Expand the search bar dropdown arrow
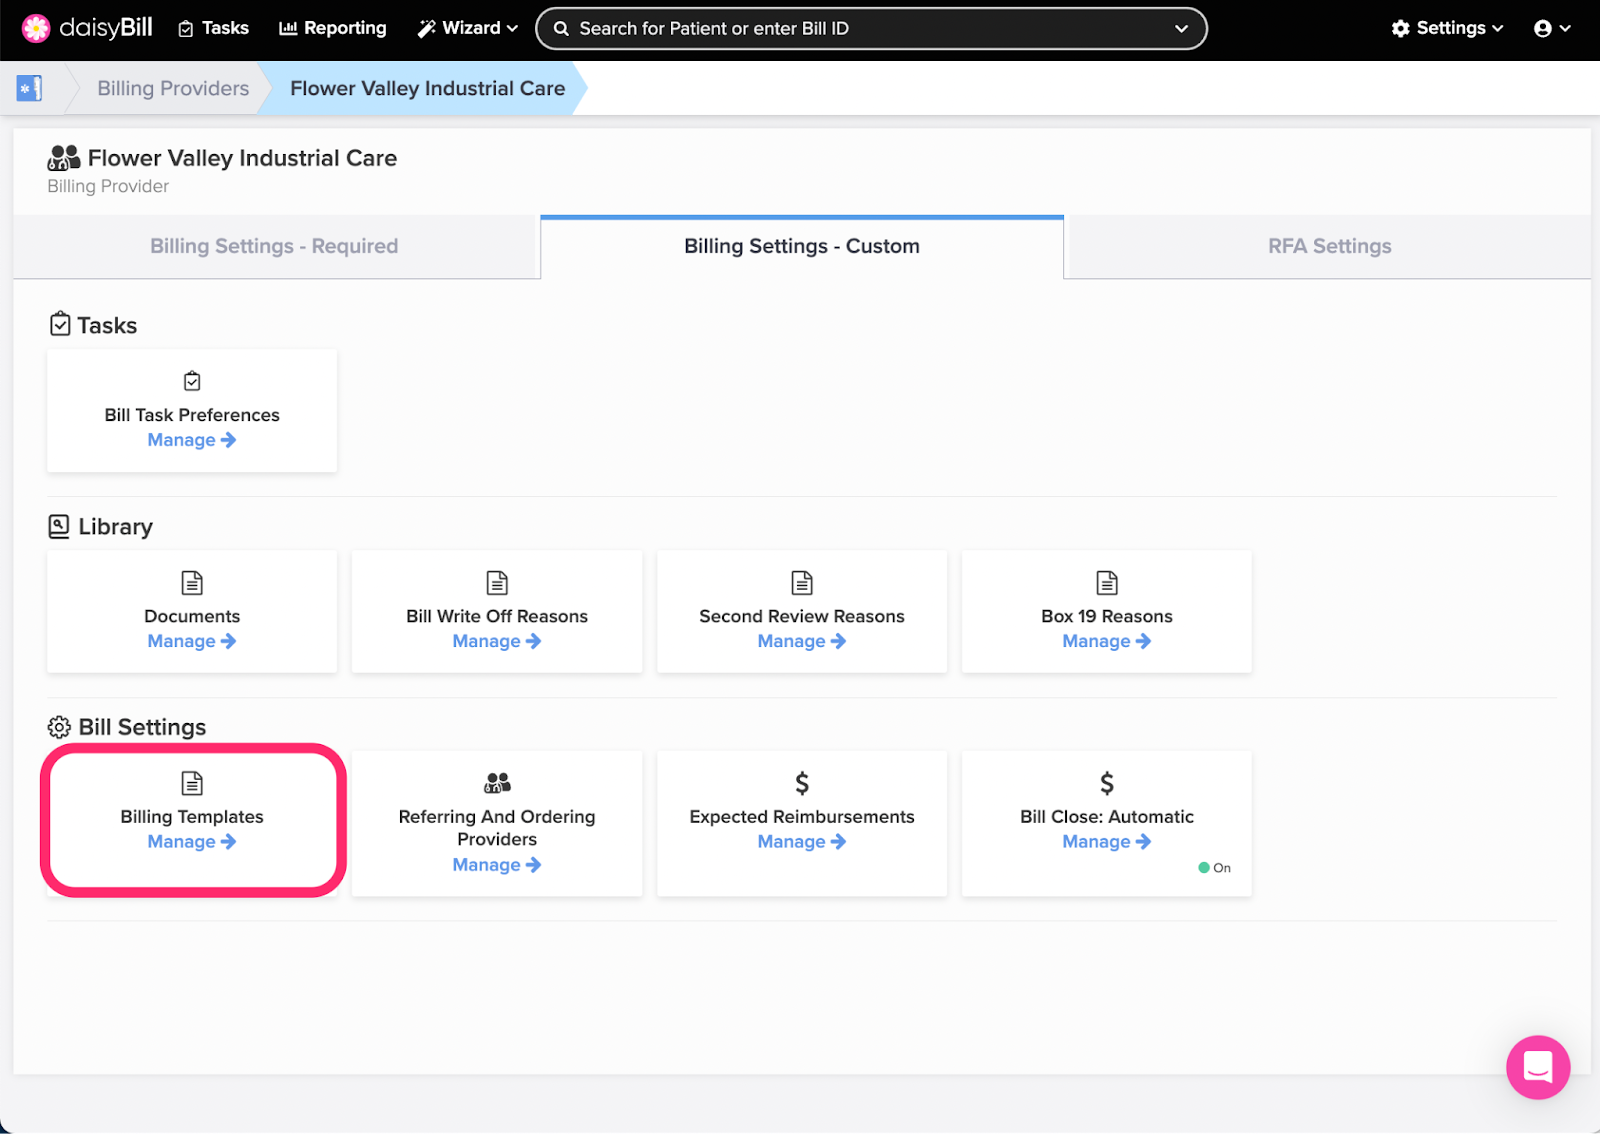 [1181, 29]
